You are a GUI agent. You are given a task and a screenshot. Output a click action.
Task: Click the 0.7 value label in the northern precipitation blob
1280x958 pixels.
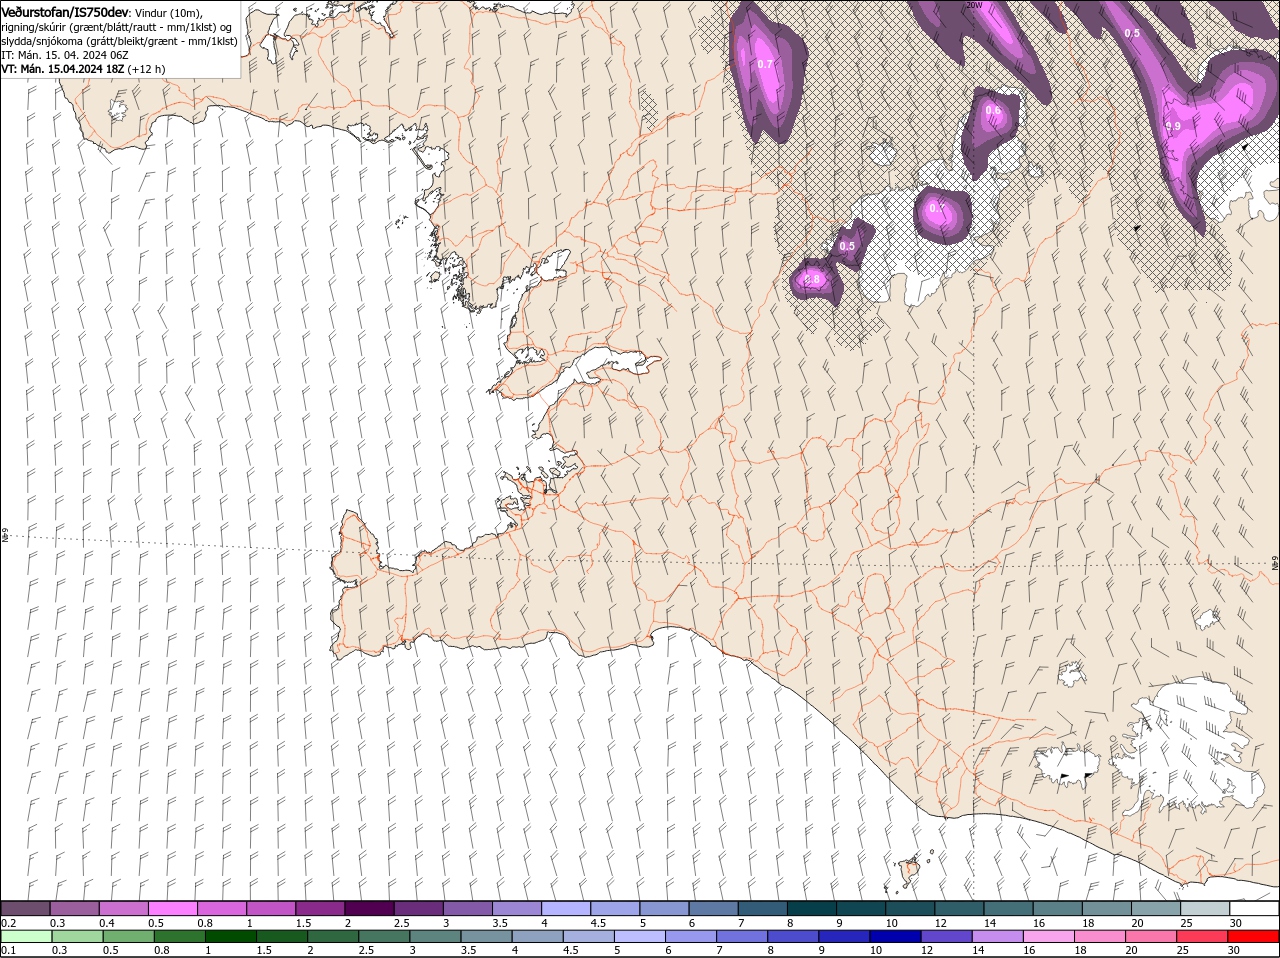(x=765, y=64)
